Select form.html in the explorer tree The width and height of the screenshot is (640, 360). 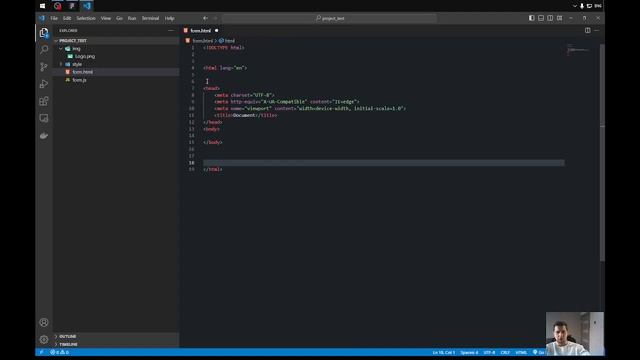tap(116, 72)
